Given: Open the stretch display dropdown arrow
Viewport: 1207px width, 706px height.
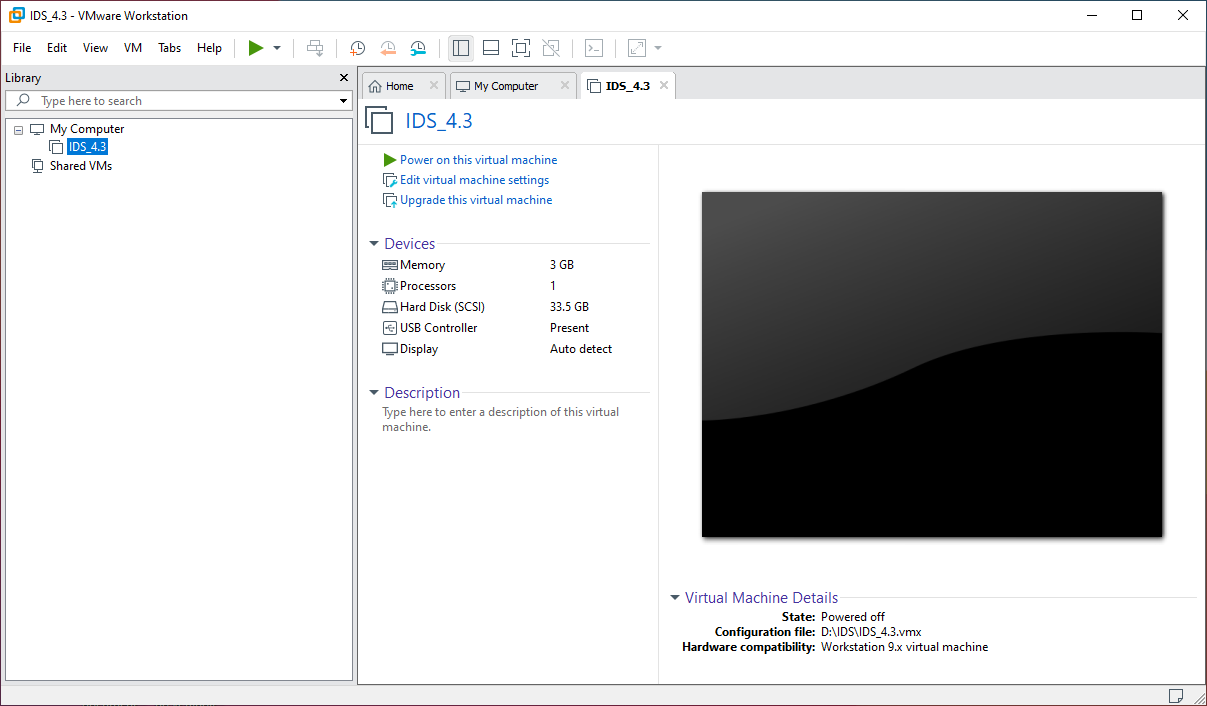Looking at the screenshot, I should [x=658, y=48].
